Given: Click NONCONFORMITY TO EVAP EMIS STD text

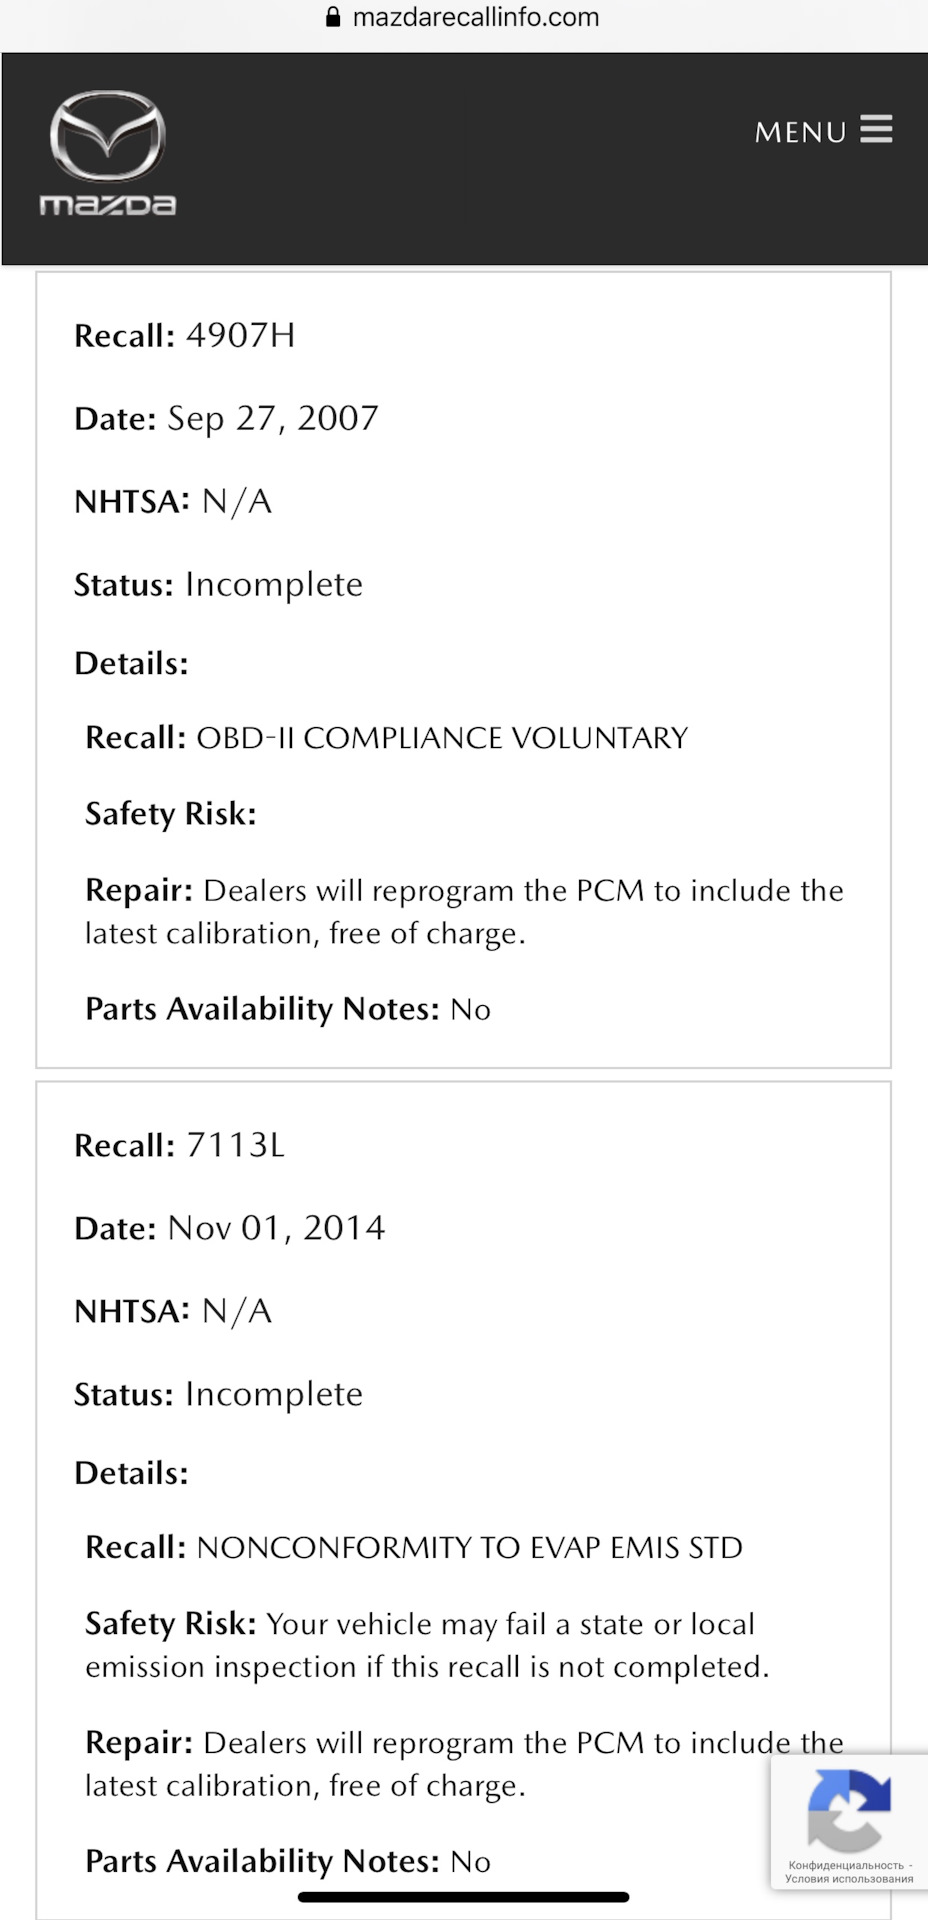Looking at the screenshot, I should (x=470, y=1548).
